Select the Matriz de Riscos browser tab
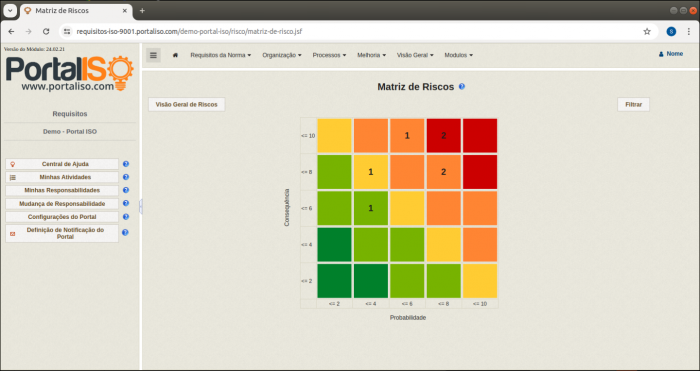700x371 pixels. (x=76, y=11)
